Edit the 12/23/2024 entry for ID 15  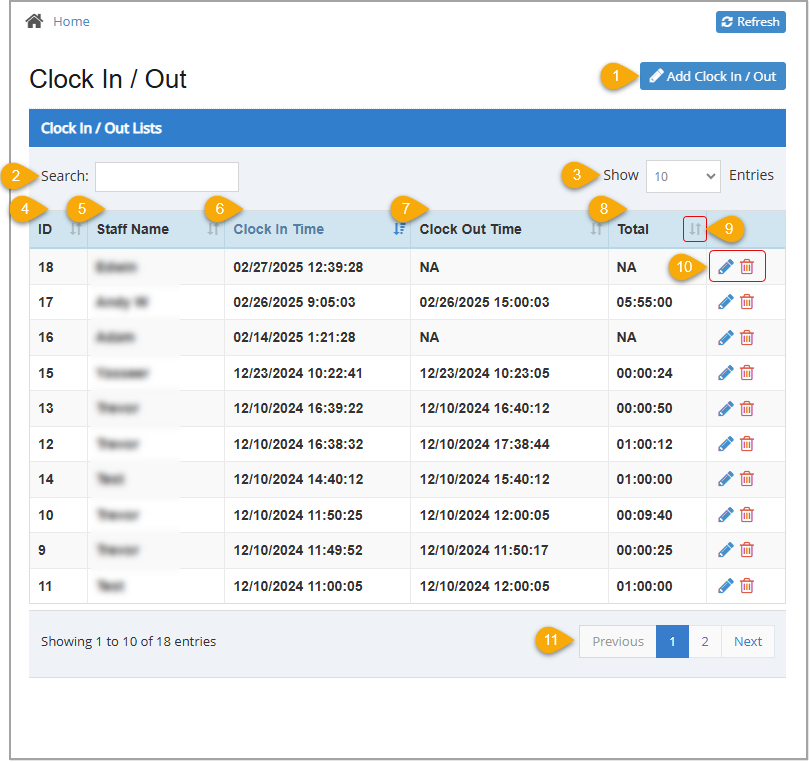tap(725, 372)
